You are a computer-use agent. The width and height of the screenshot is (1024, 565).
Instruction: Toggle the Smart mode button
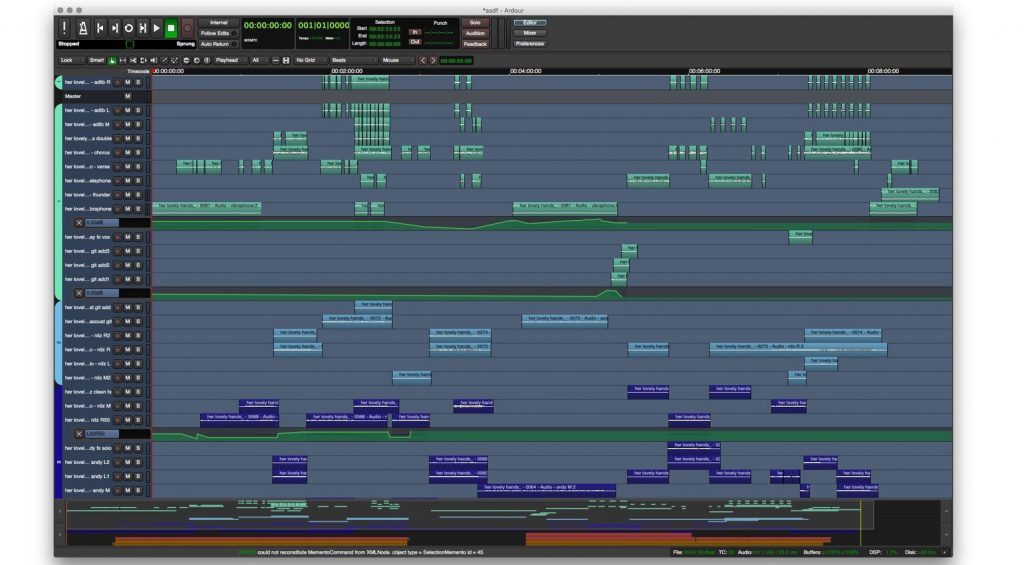tap(97, 61)
